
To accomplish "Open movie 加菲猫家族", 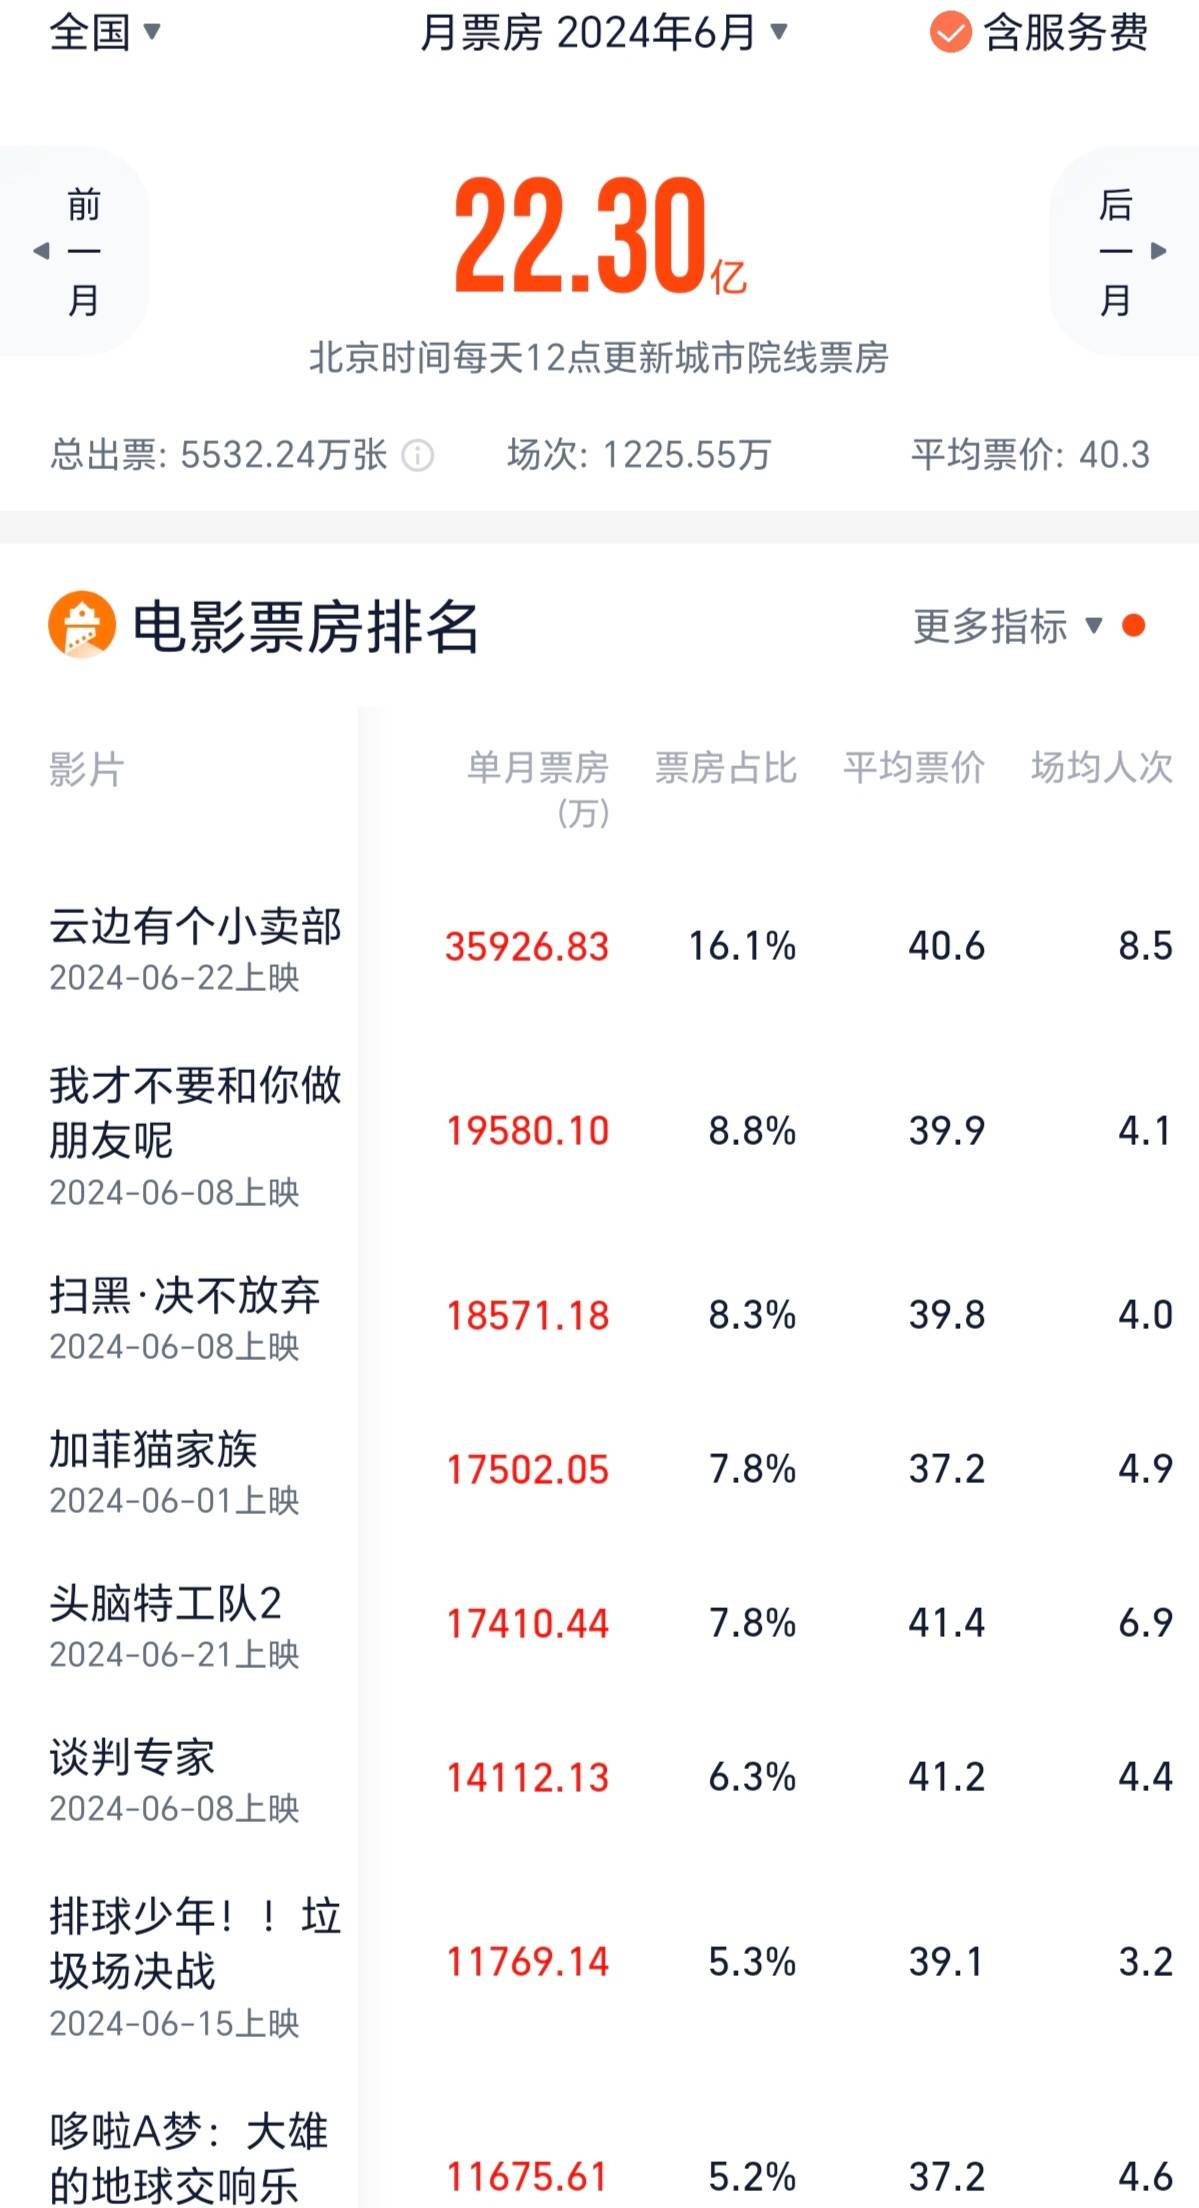I will pyautogui.click(x=154, y=1450).
